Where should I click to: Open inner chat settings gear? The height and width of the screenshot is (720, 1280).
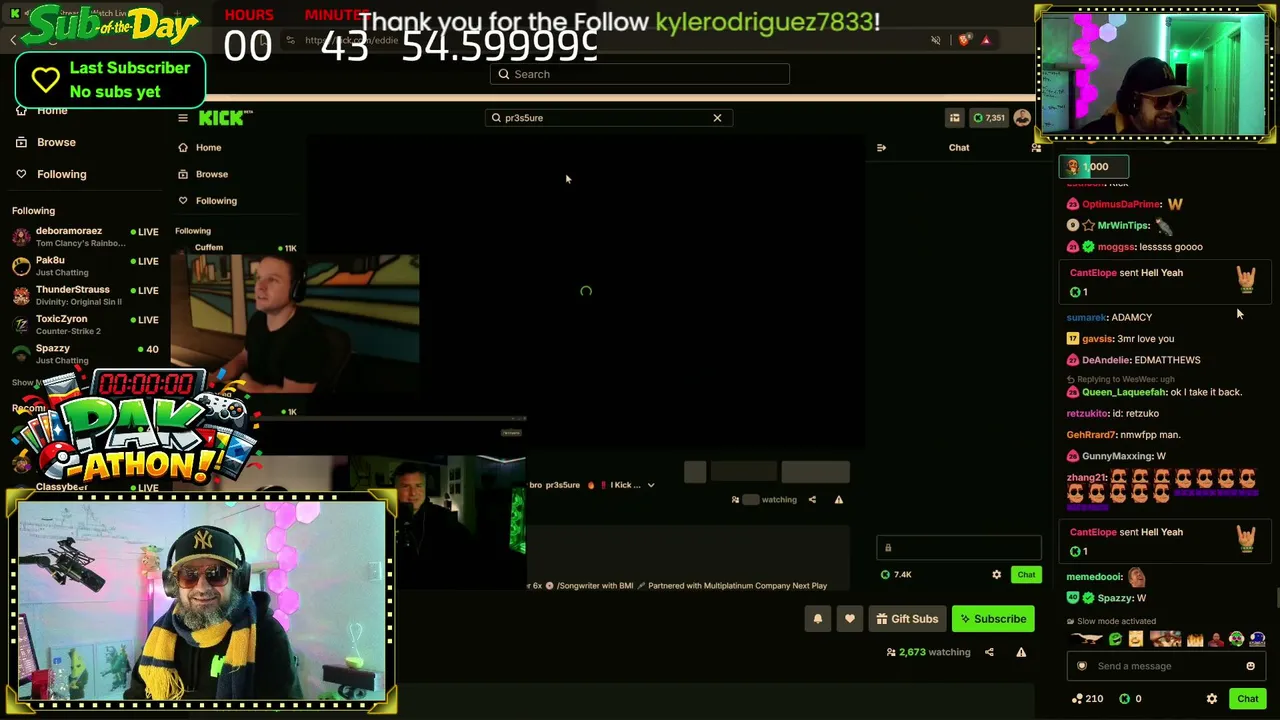point(996,575)
